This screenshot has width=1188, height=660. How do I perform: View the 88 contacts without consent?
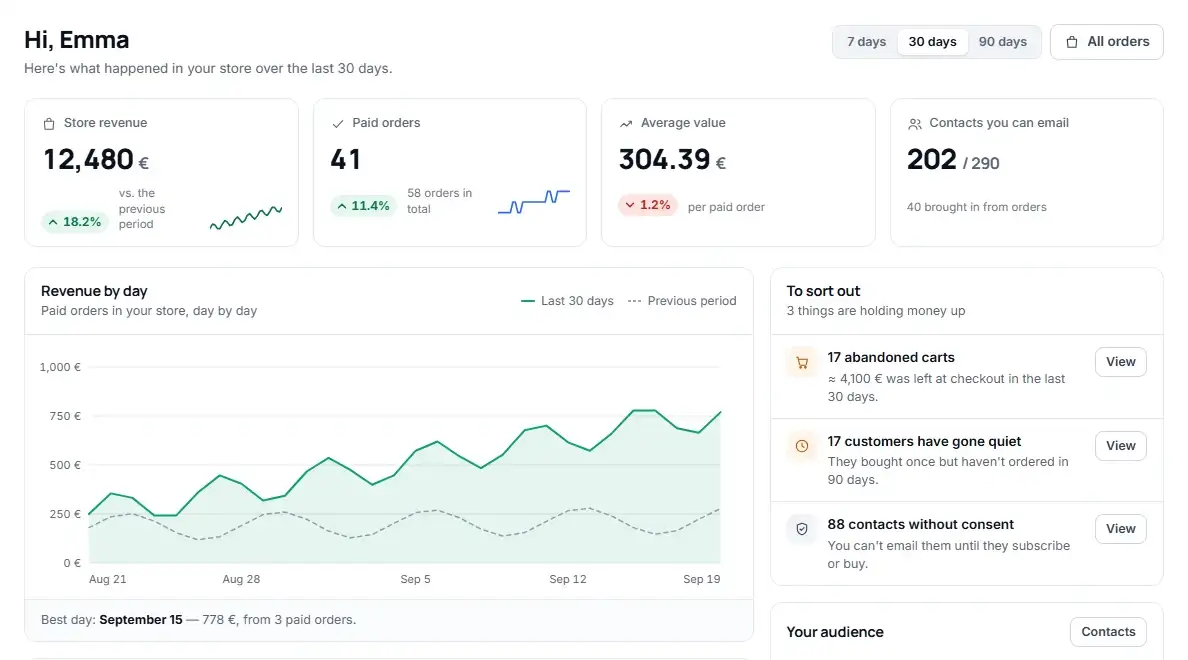1120,528
